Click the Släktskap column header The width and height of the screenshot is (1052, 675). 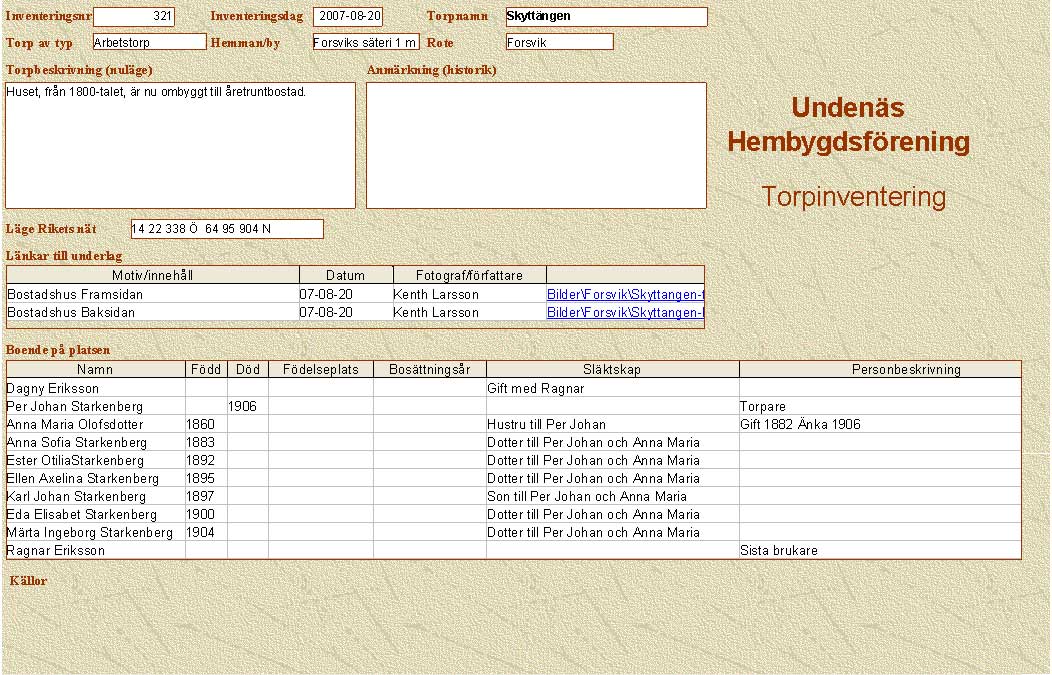tap(612, 370)
